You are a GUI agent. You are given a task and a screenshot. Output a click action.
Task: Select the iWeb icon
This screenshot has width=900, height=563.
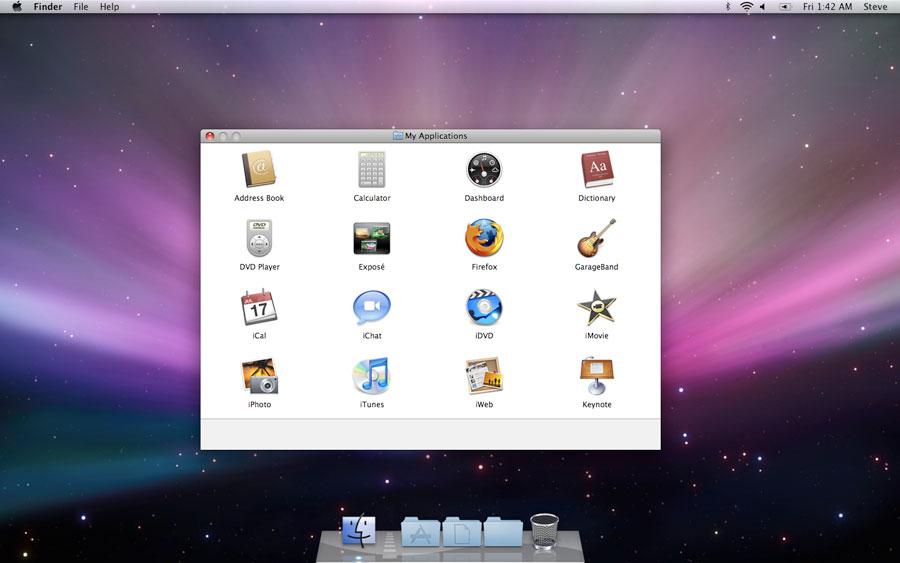pos(484,376)
